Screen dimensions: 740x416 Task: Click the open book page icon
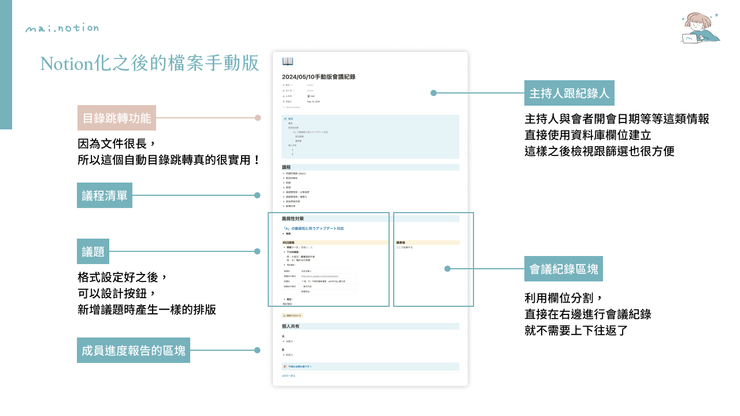click(x=287, y=62)
